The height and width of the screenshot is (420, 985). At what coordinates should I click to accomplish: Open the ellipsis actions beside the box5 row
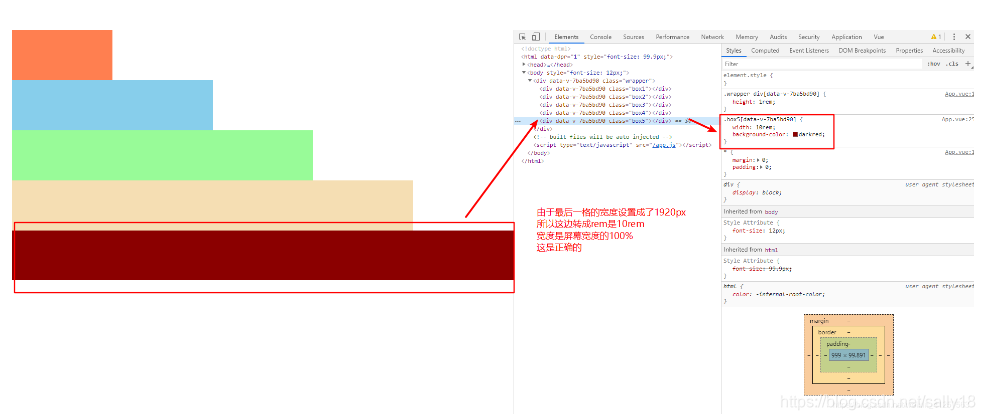(518, 121)
